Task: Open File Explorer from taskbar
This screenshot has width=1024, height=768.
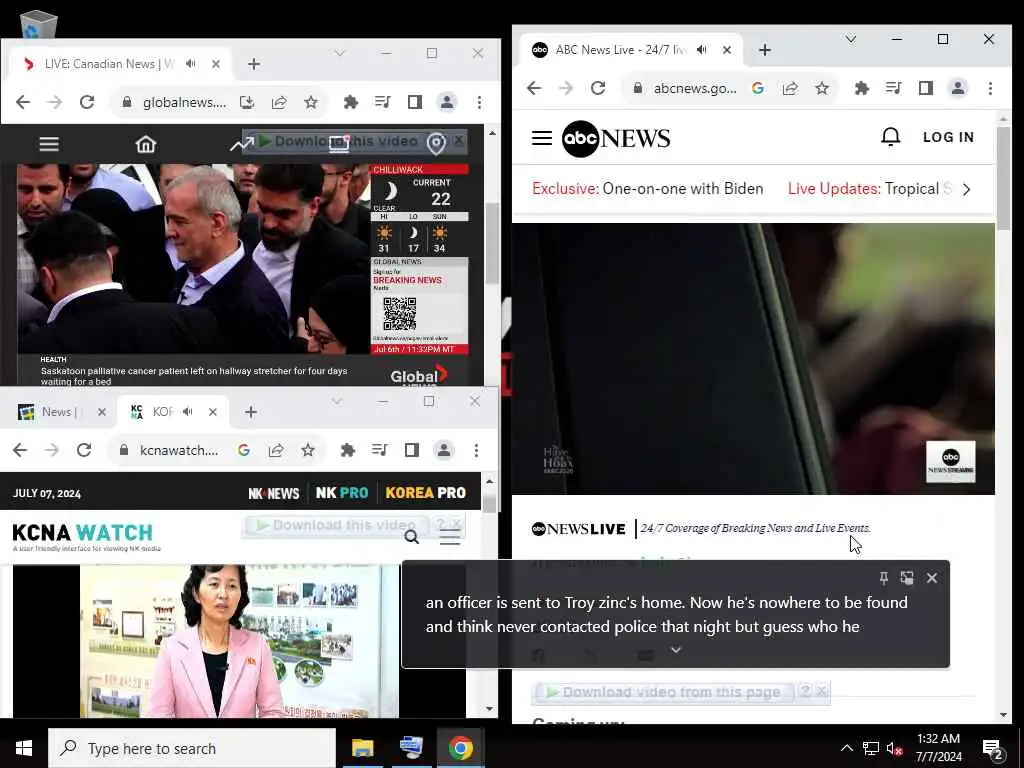Action: click(x=362, y=748)
